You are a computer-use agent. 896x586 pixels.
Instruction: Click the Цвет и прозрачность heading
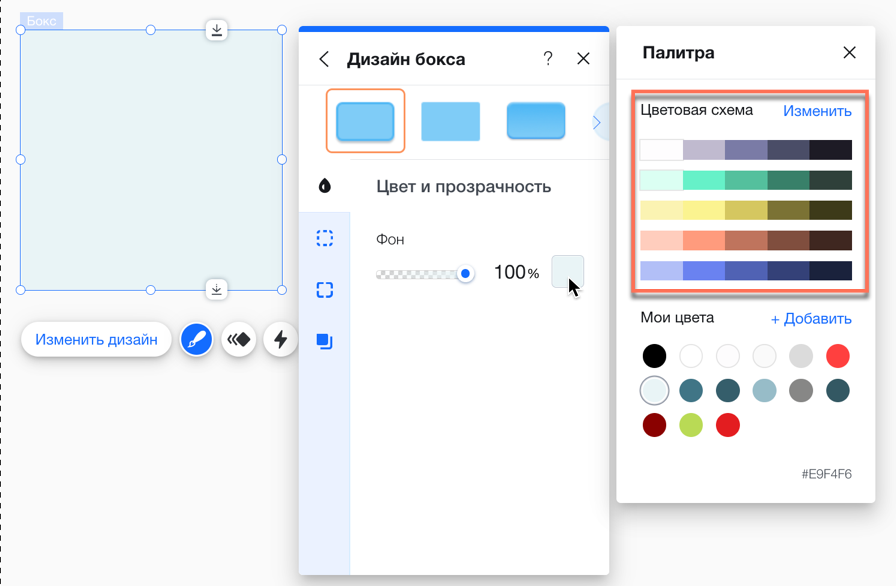tap(463, 187)
